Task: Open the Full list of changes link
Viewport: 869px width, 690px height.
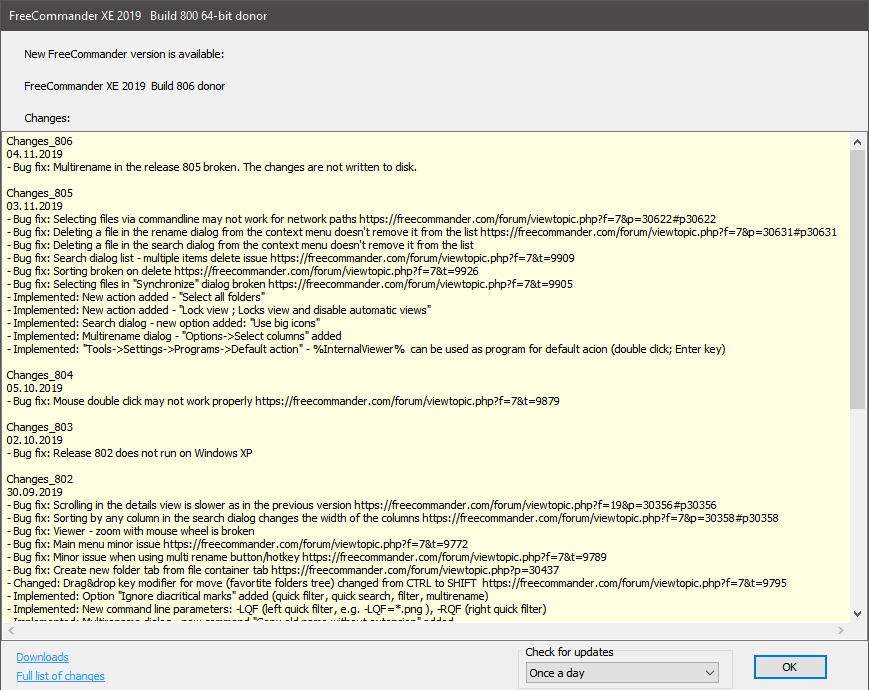Action: [60, 676]
